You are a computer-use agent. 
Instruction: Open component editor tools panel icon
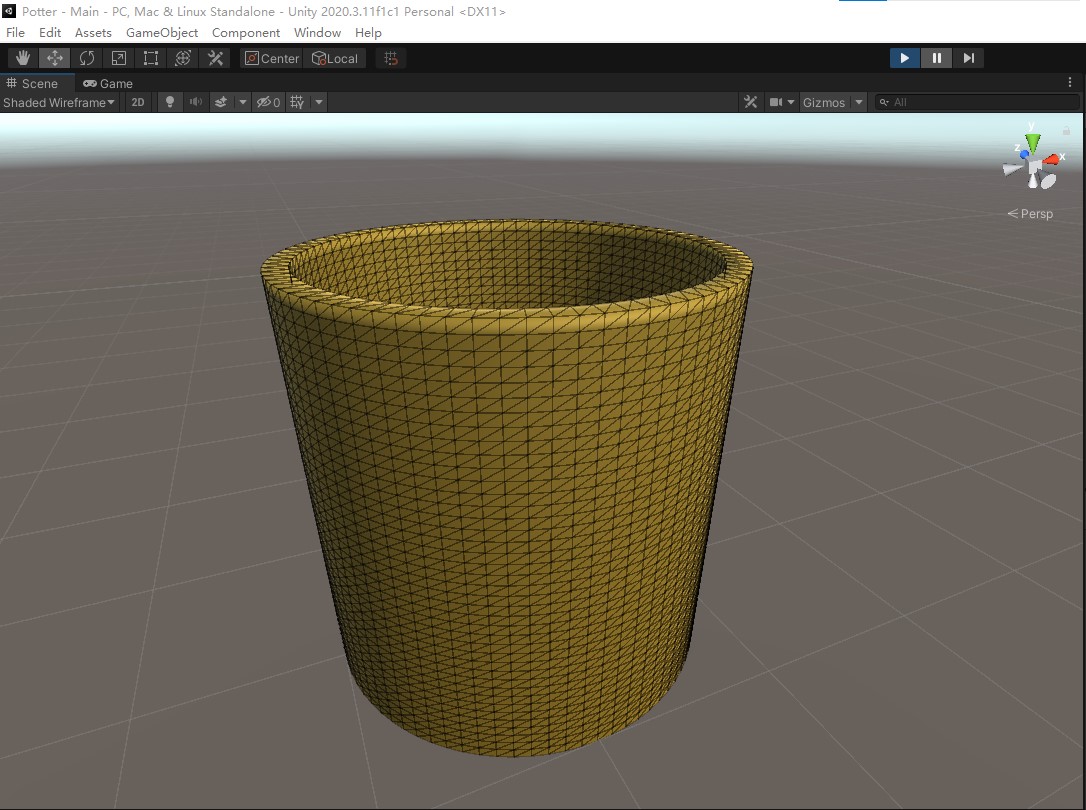click(750, 102)
